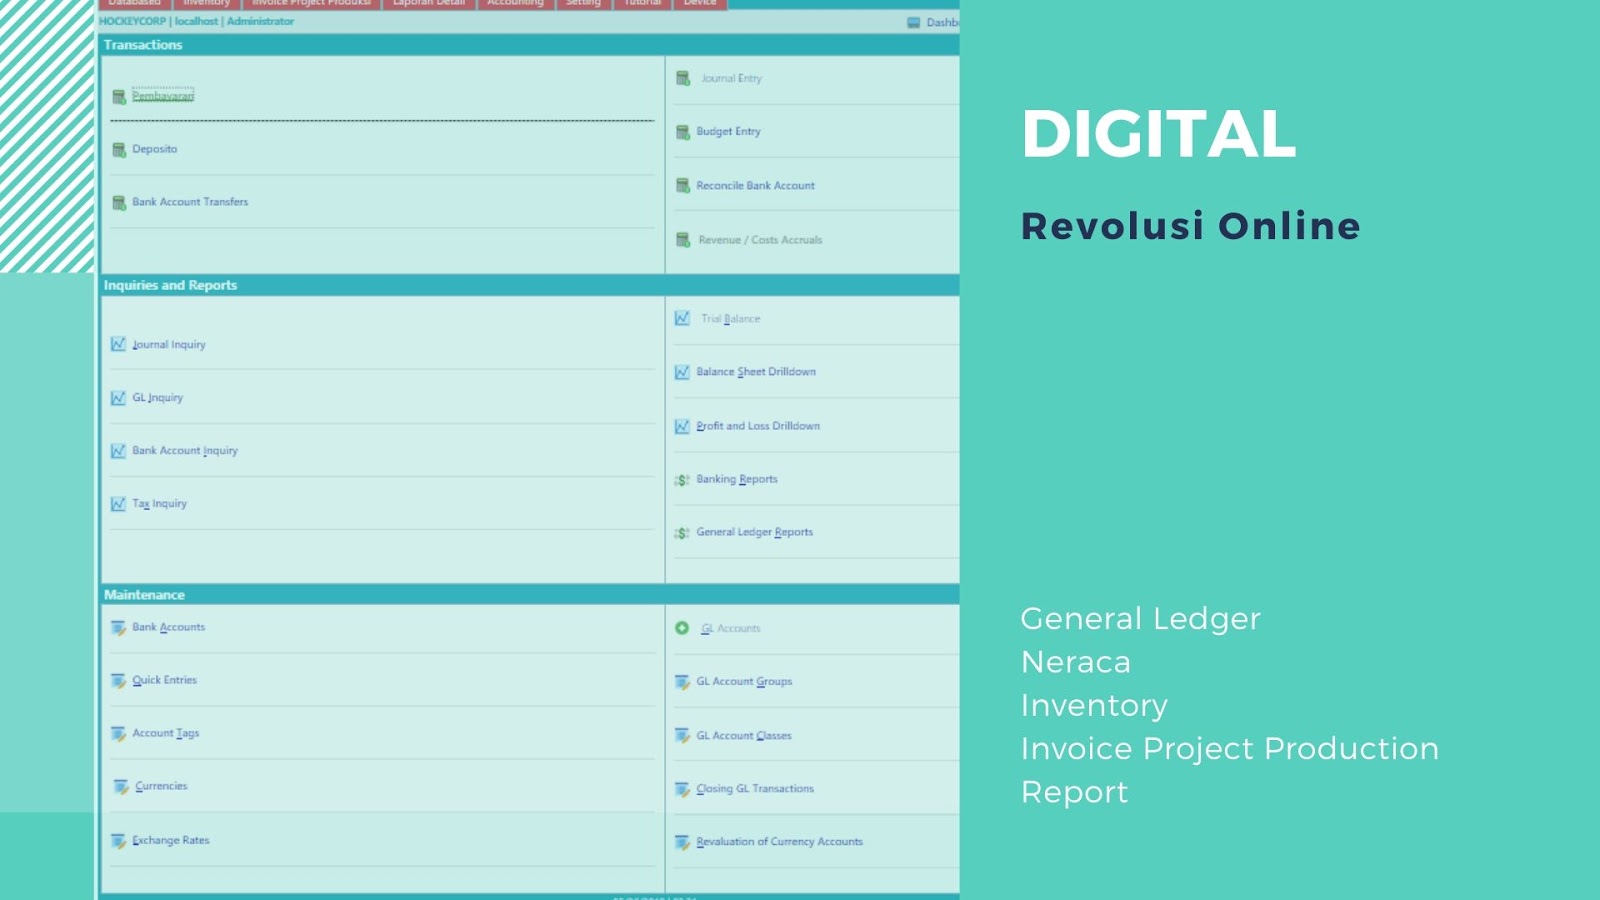Click the HOCKEYCORP | localhost | Administrator text
1600x900 pixels.
197,21
